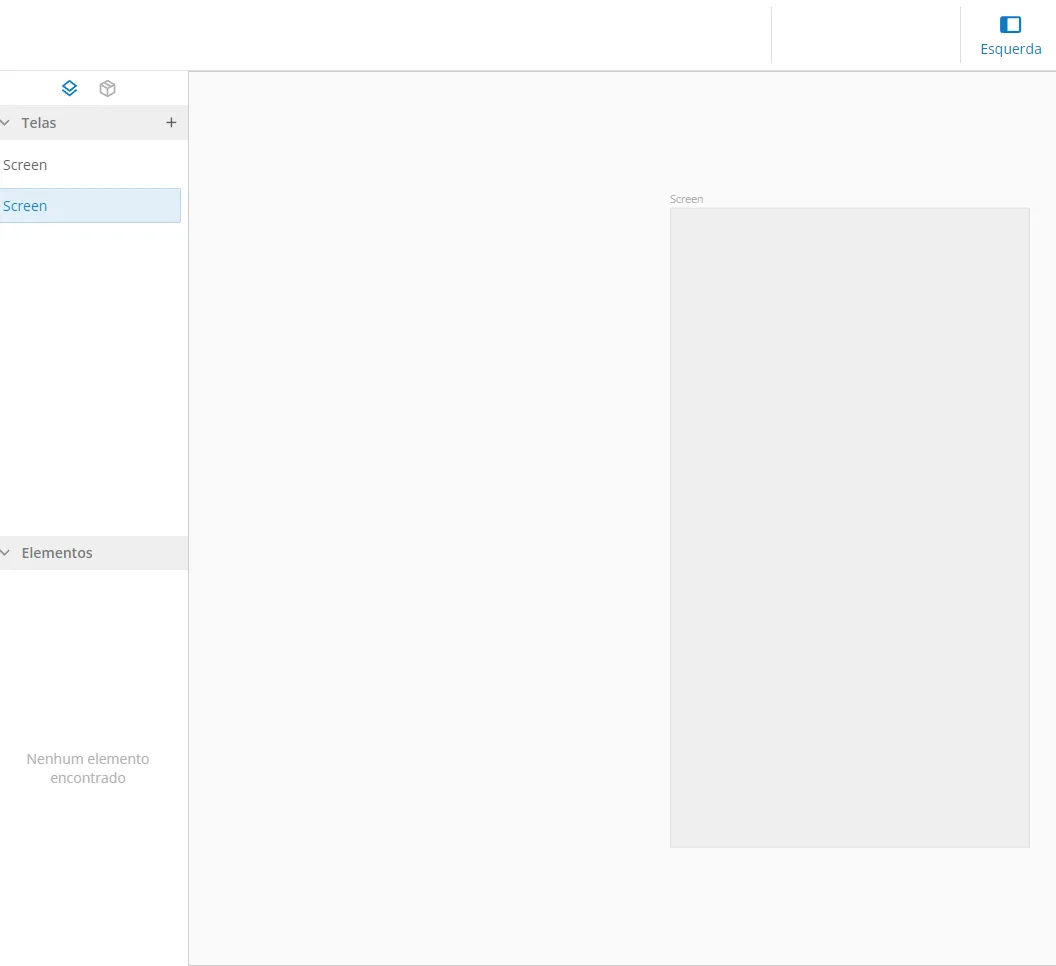Toggle the Esquerda left panel button
Viewport: 1056px width, 966px height.
(1010, 36)
